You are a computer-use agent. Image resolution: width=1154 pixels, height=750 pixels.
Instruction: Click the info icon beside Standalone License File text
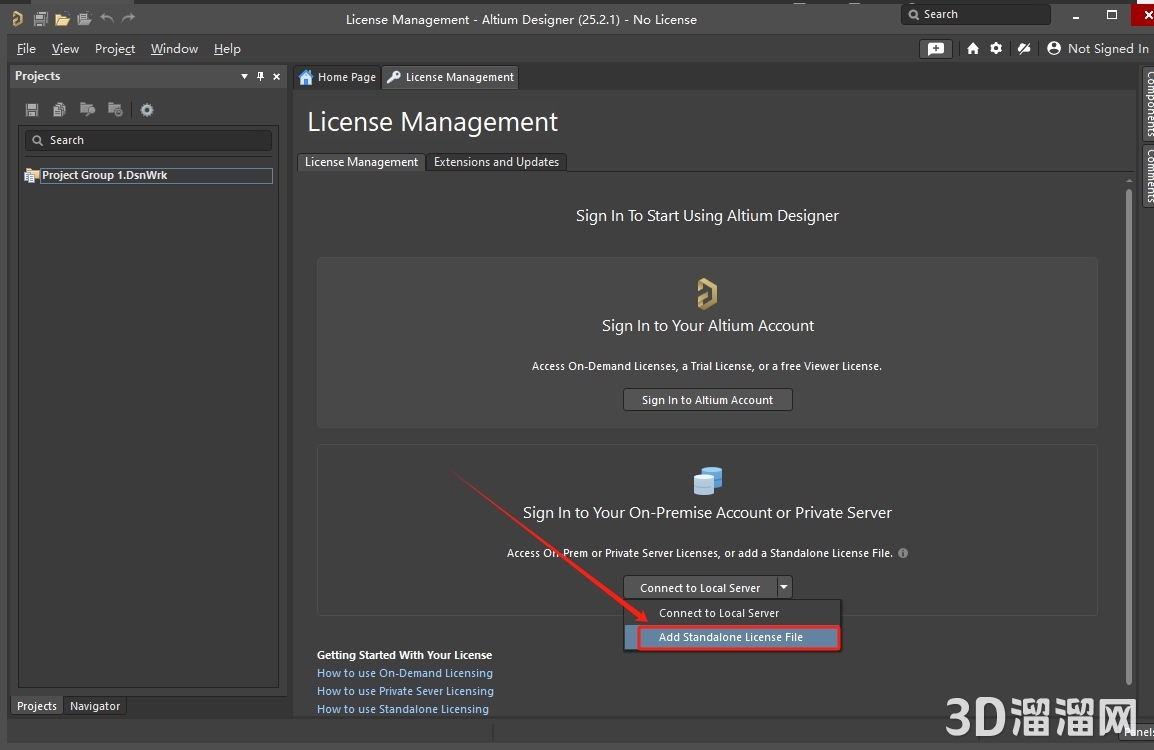[903, 553]
